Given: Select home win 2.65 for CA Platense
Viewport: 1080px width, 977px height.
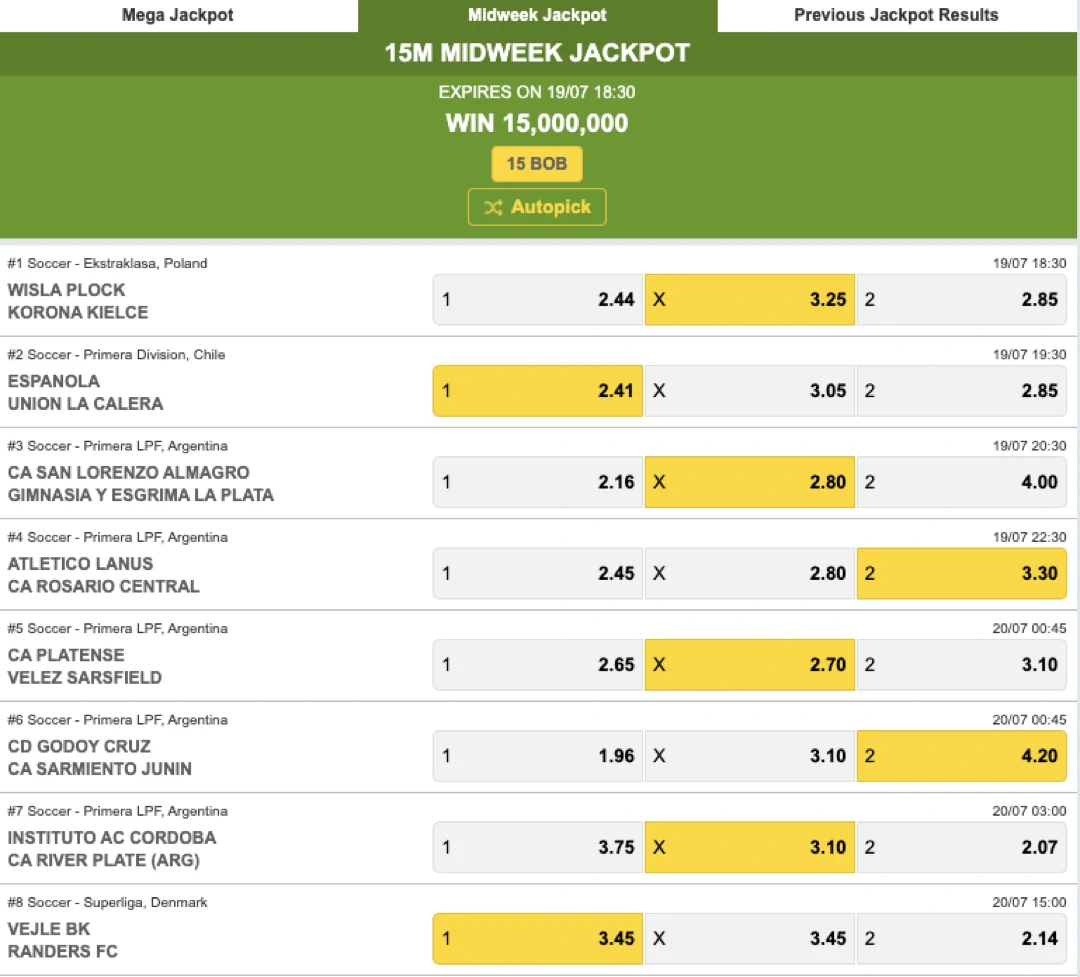Looking at the screenshot, I should (x=537, y=665).
